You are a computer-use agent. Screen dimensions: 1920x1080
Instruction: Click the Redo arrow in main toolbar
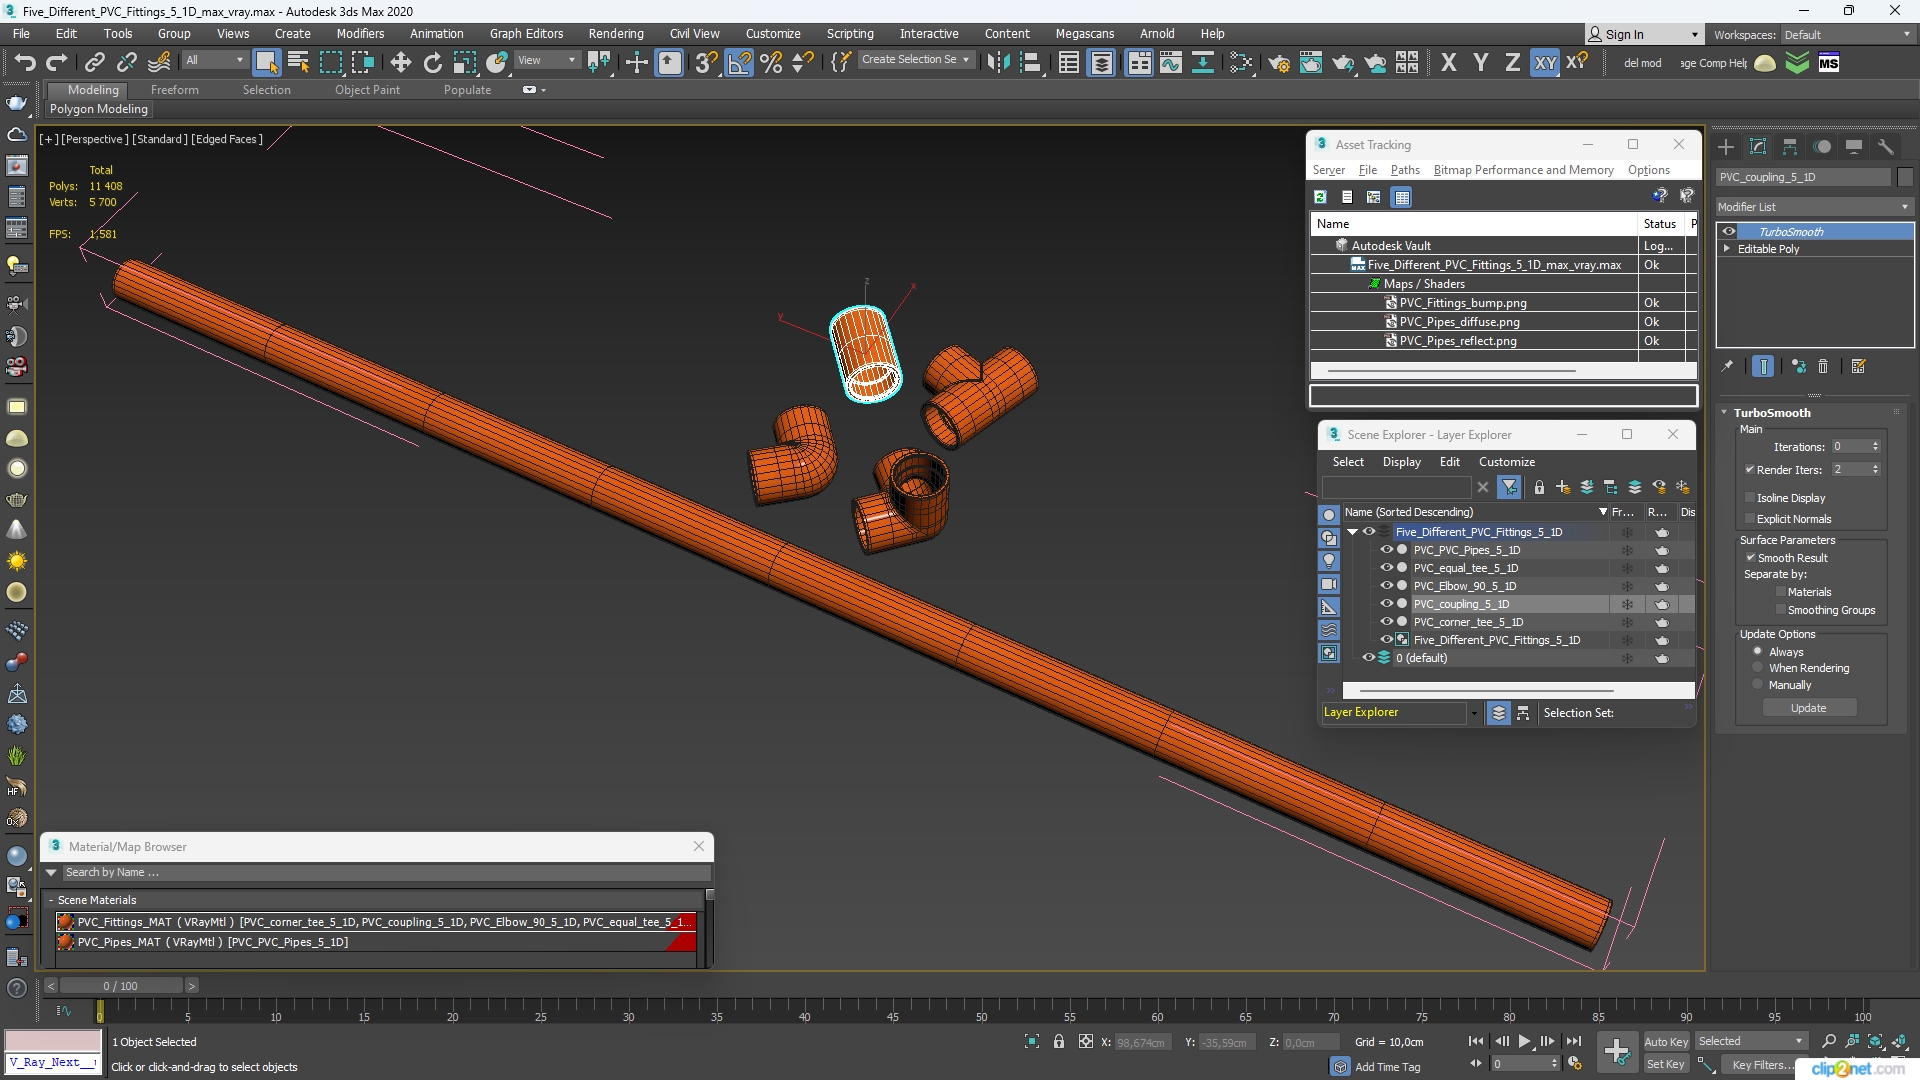[x=56, y=63]
